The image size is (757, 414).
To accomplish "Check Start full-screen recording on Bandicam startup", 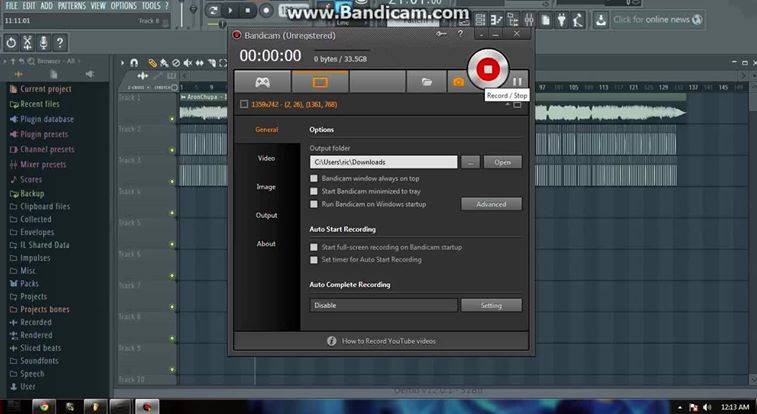I will (x=314, y=247).
